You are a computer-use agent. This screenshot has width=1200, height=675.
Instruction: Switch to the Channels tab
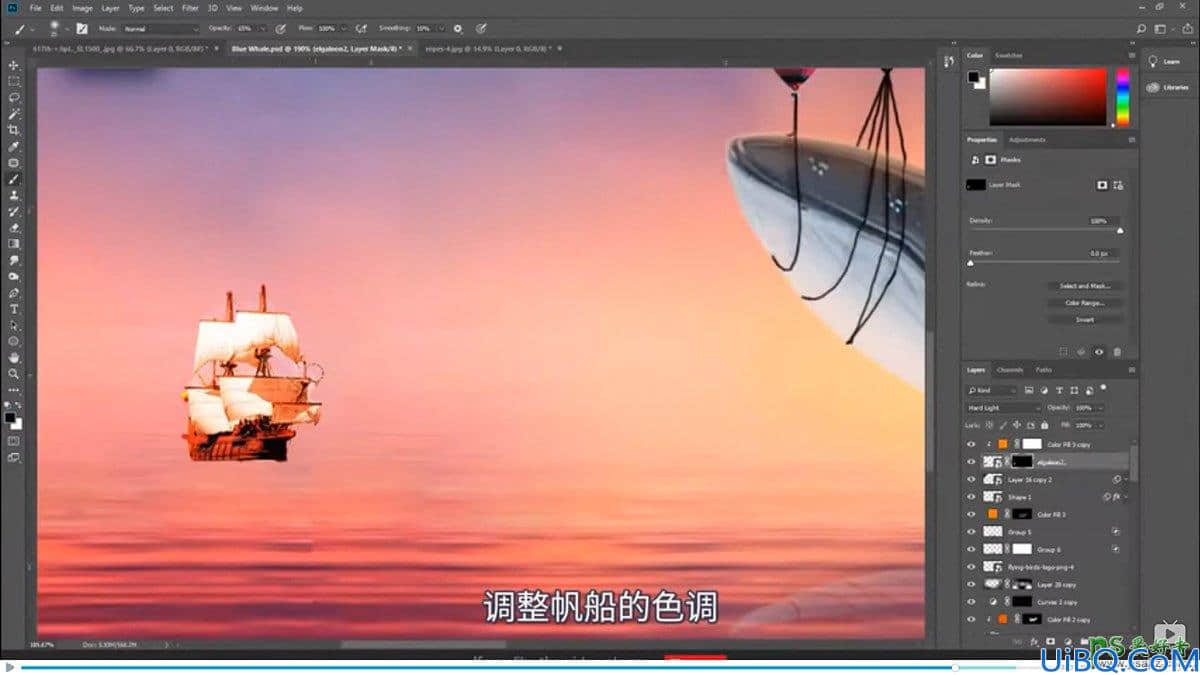tap(1010, 370)
